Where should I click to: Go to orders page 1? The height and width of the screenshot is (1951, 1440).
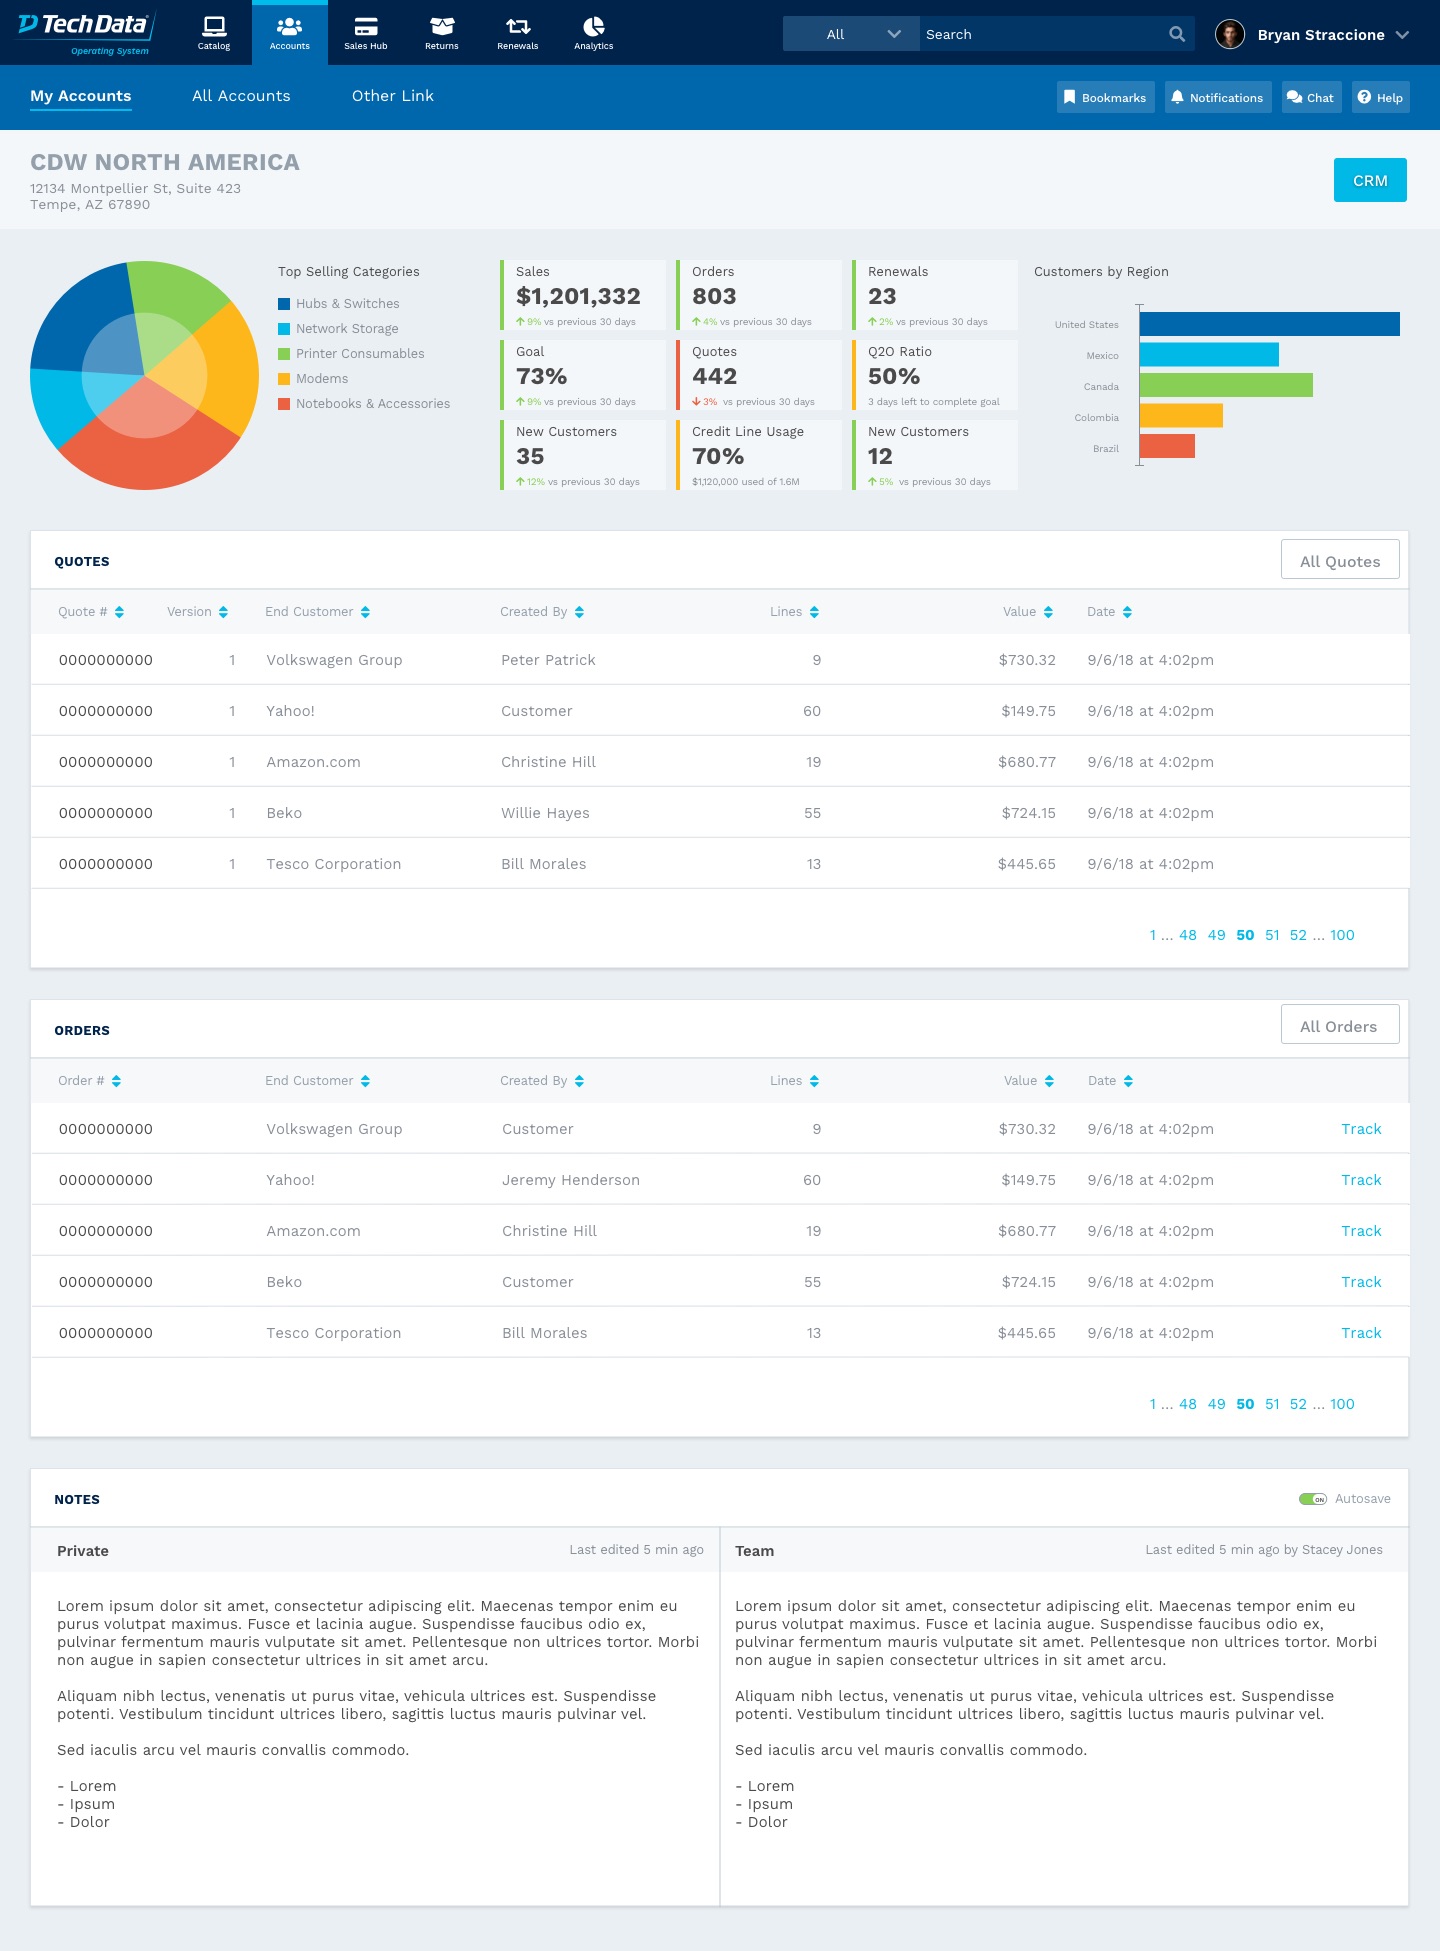tap(1153, 1404)
